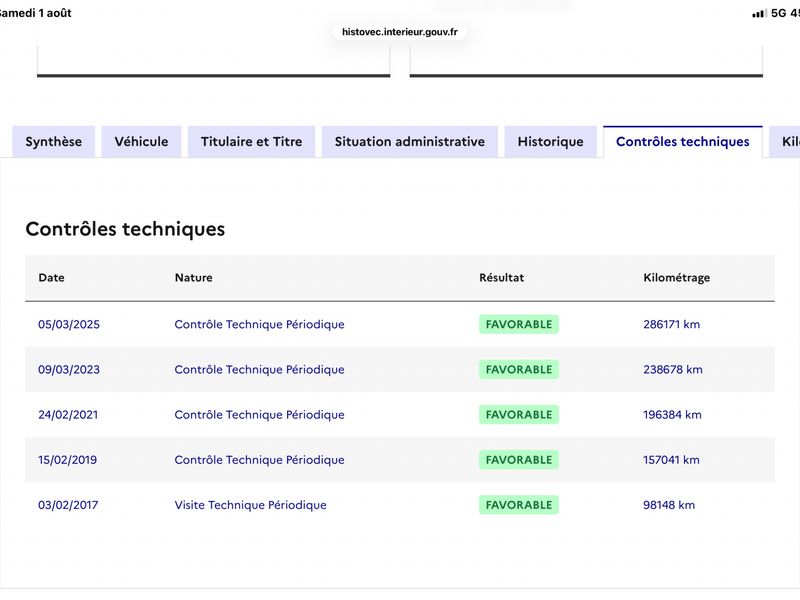The width and height of the screenshot is (800, 600).
Task: Open the Synthèse tab
Action: pos(54,141)
